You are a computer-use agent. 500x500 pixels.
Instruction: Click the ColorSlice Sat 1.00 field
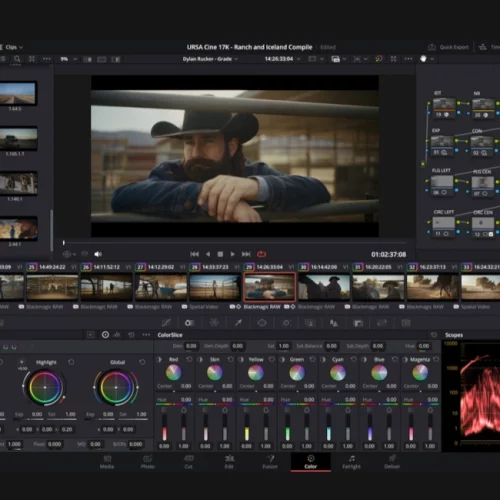pyautogui.click(x=284, y=346)
